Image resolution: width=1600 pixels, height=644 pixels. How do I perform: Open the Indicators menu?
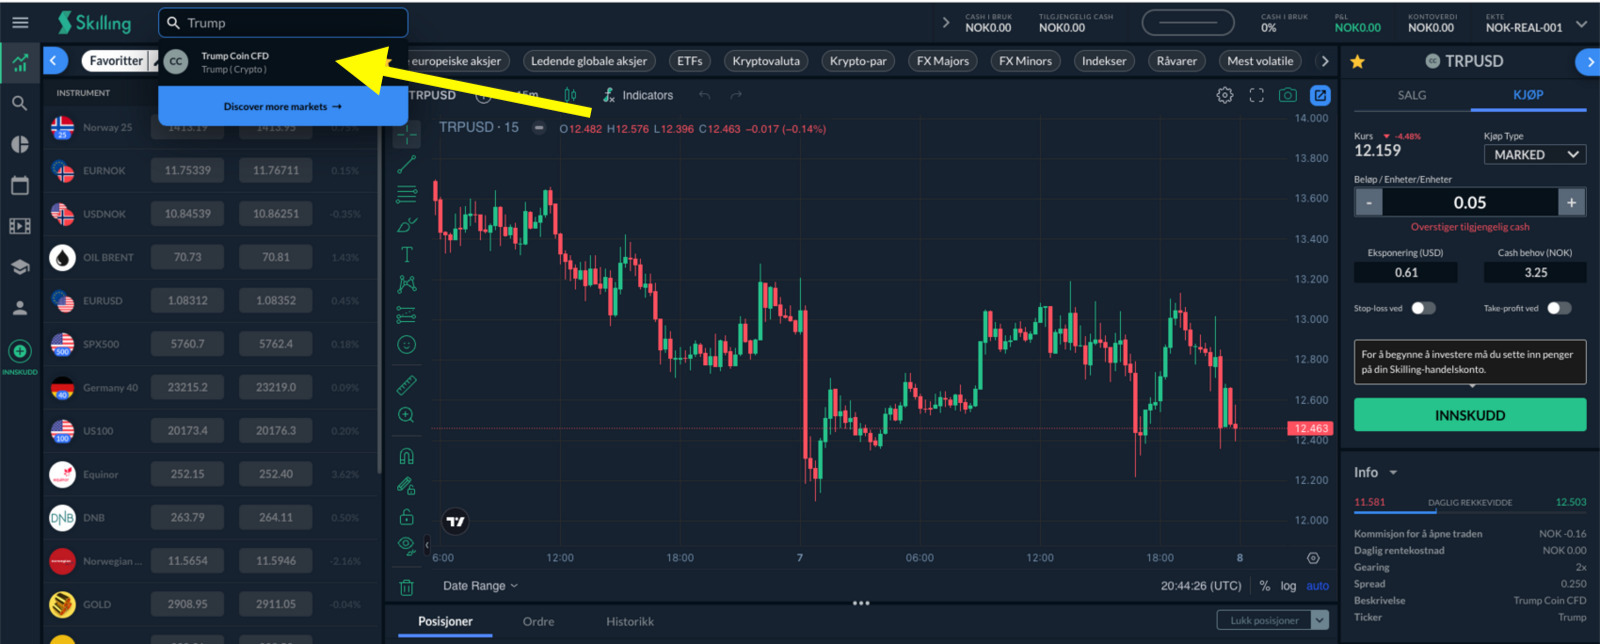(x=638, y=95)
